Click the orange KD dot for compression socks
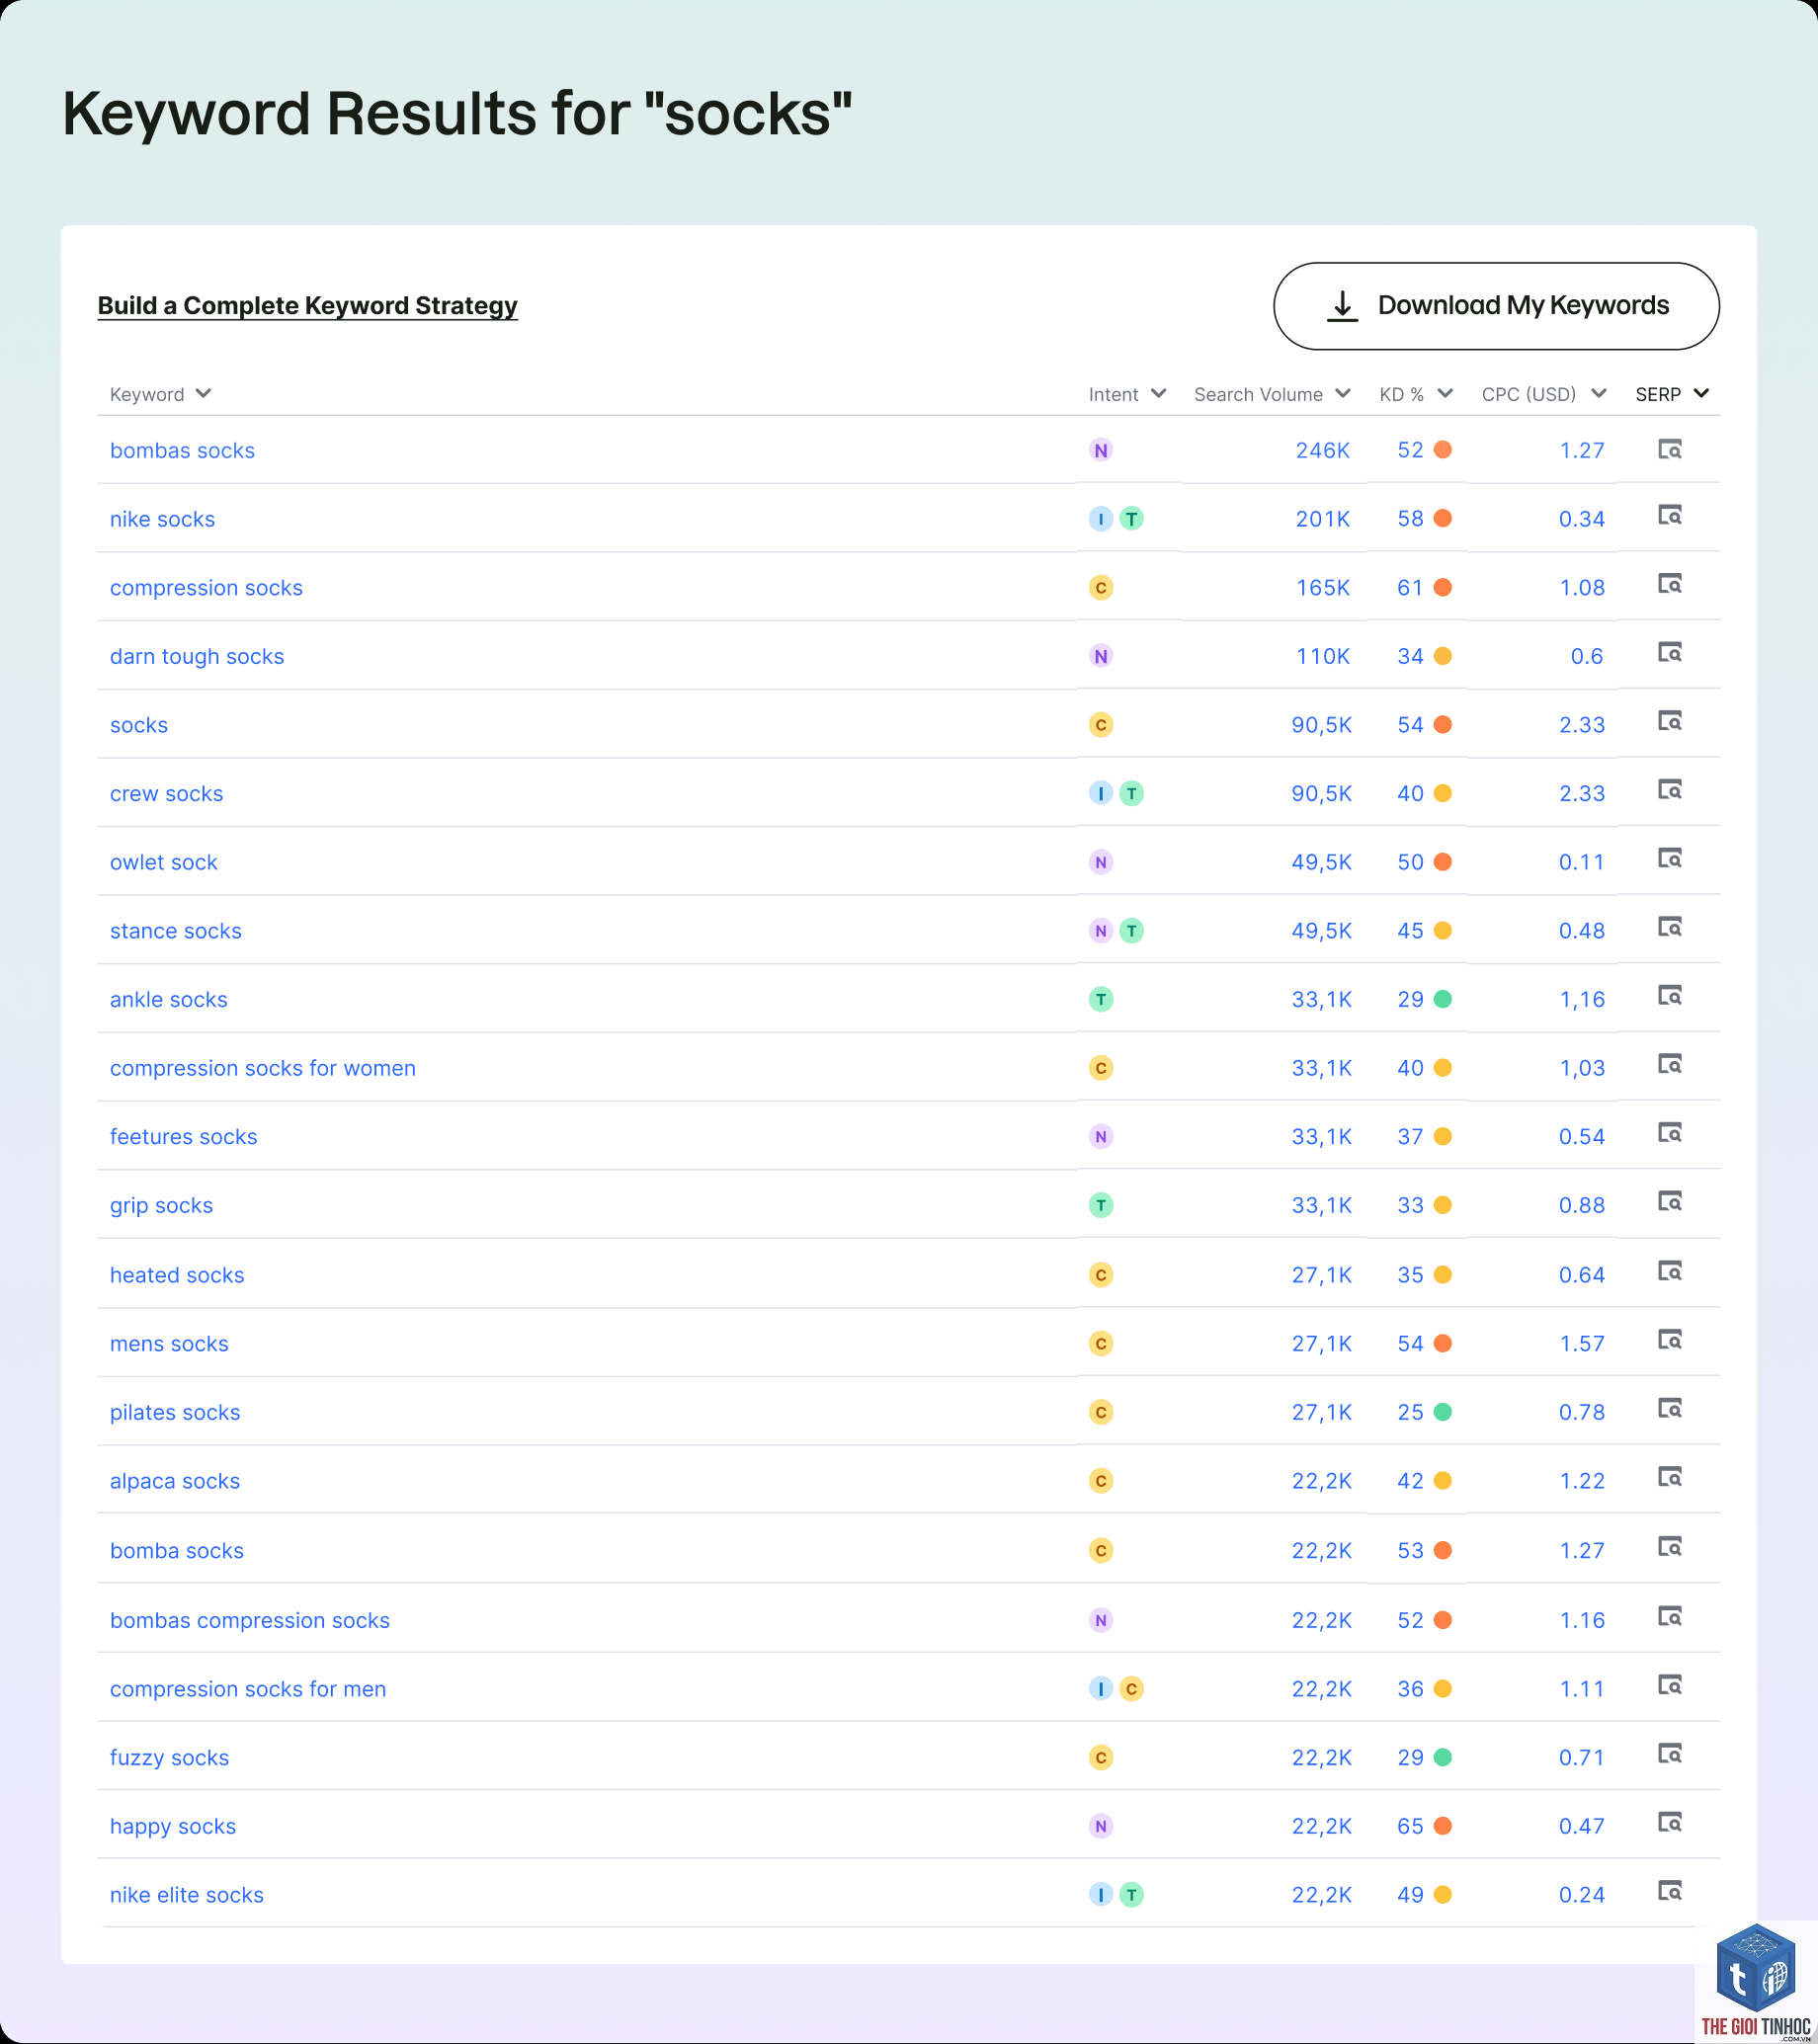This screenshot has width=1818, height=2044. pos(1442,587)
